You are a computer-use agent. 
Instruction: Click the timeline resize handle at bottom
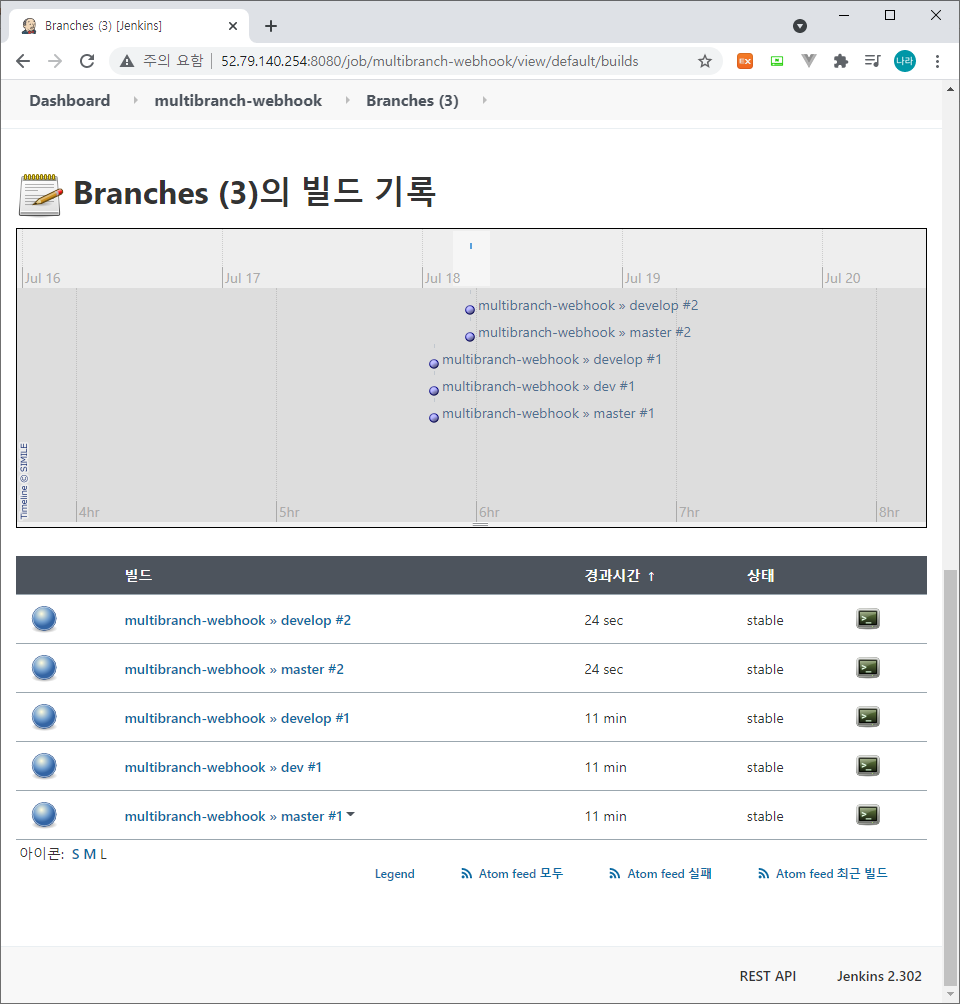480,524
